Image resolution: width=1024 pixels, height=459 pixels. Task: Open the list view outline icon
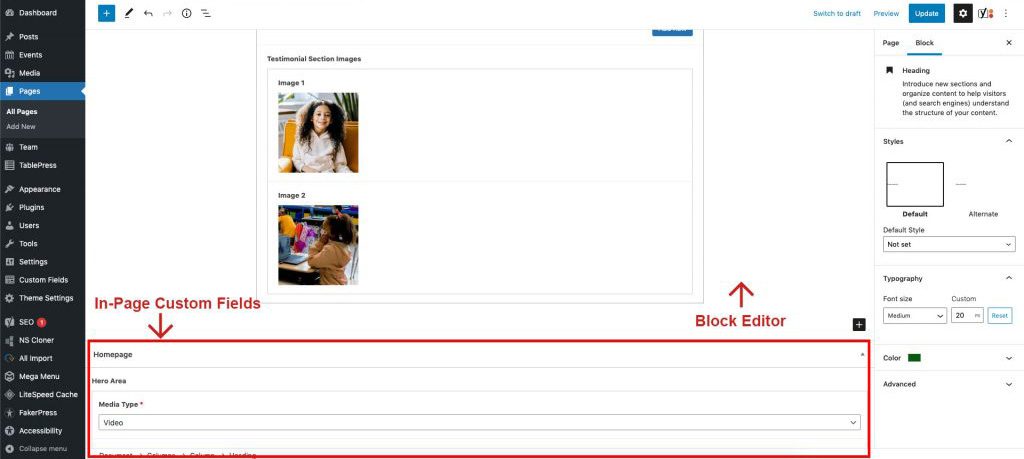[206, 13]
